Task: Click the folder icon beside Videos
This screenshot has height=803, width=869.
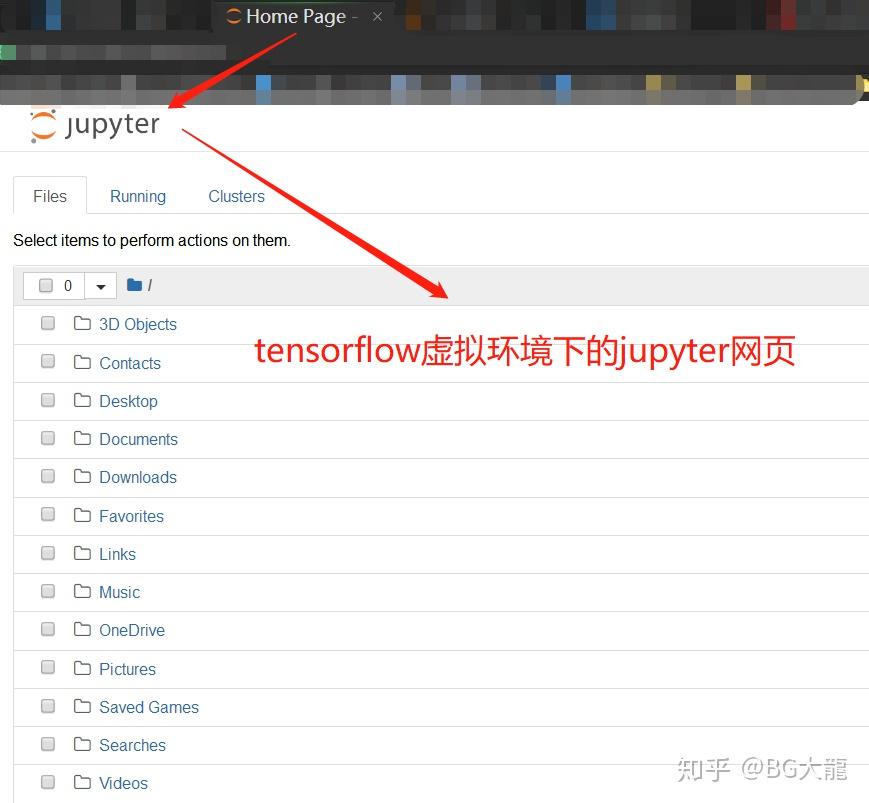Action: tap(82, 782)
